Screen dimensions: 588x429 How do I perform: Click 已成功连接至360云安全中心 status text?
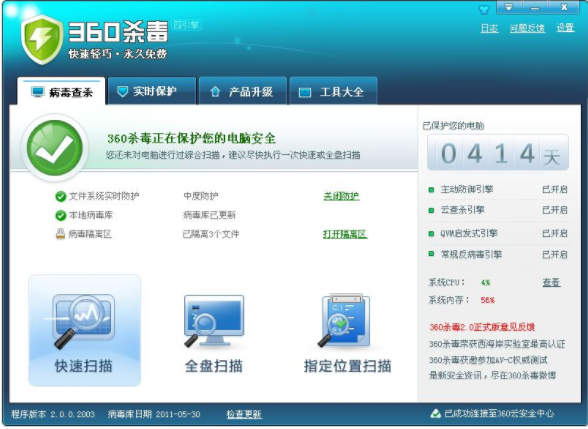point(499,414)
